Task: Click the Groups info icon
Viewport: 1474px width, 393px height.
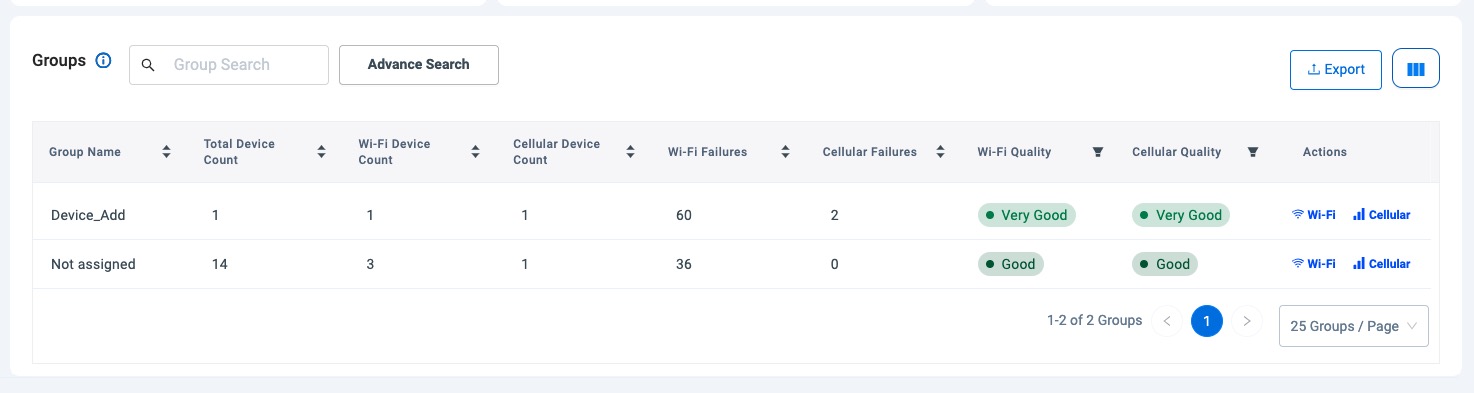Action: pyautogui.click(x=103, y=61)
